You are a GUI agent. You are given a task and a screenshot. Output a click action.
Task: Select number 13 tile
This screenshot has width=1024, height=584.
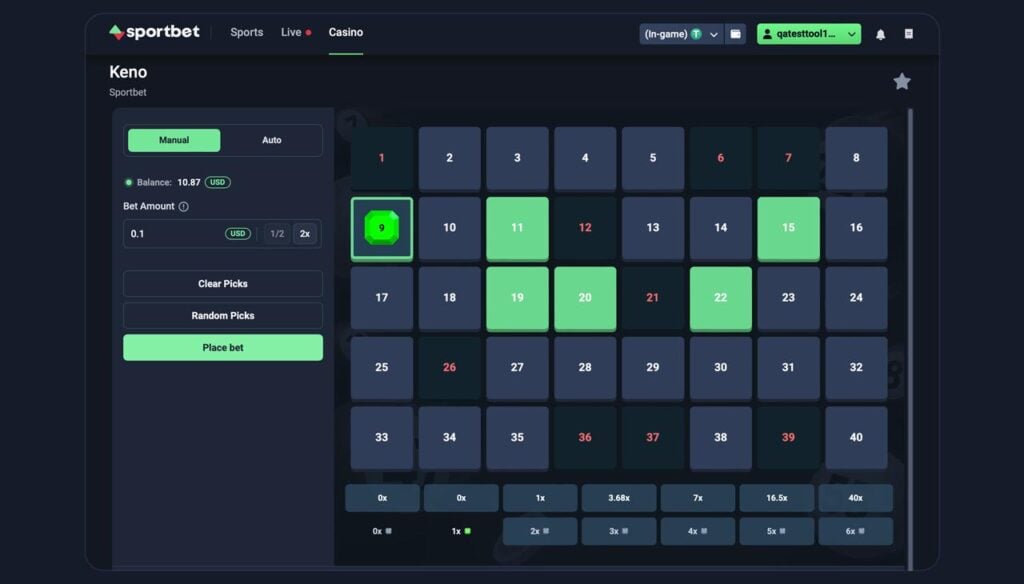pyautogui.click(x=653, y=229)
